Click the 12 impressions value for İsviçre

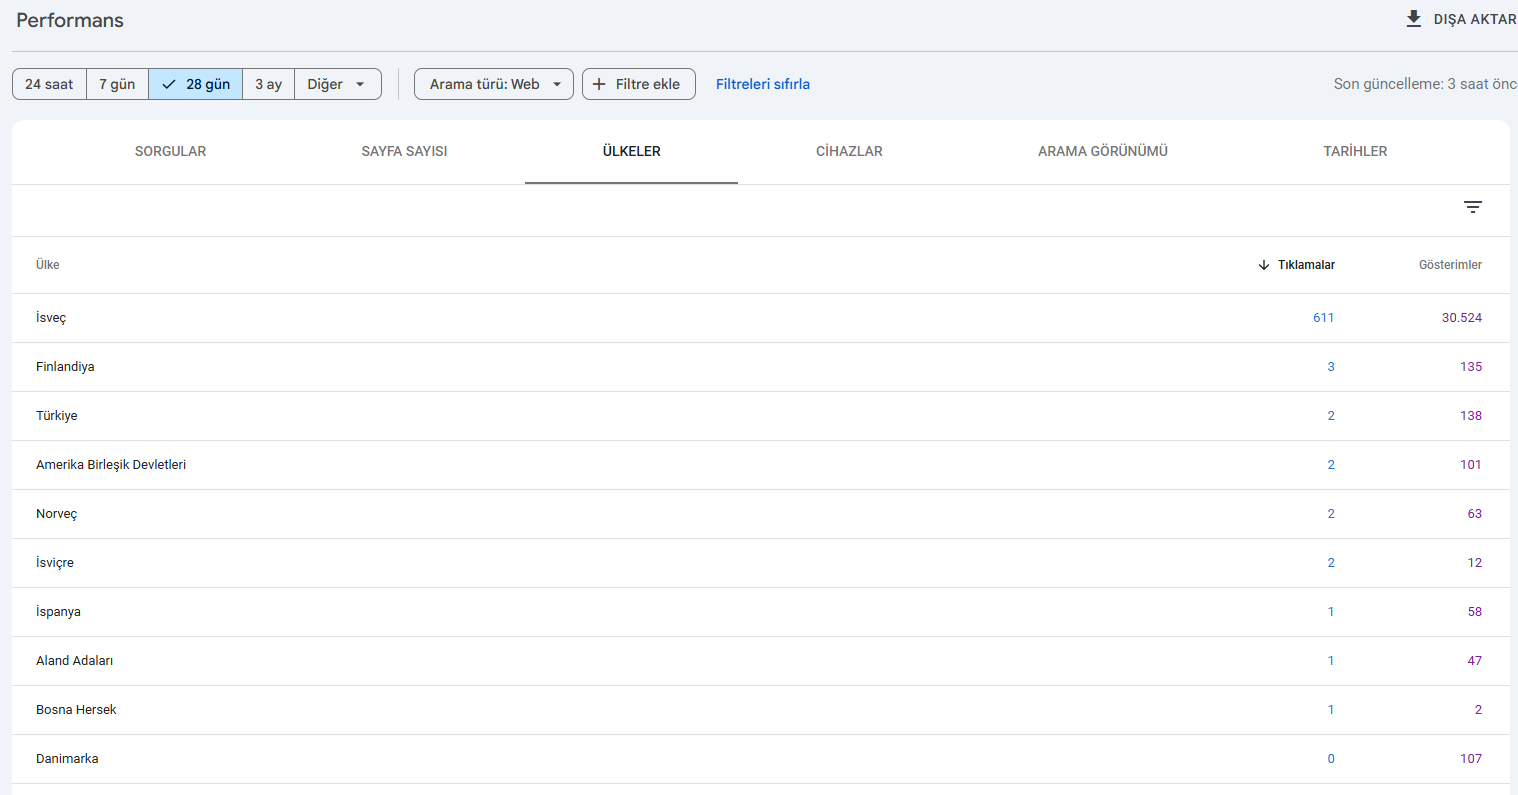(x=1475, y=563)
